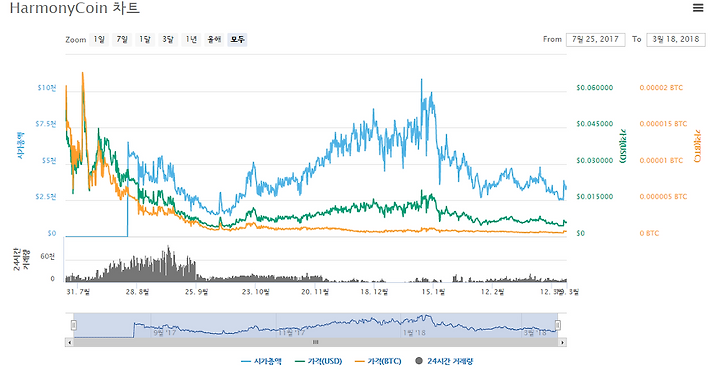The width and height of the screenshot is (720, 370).
Task: Click the 0 BTC axis label
Action: coord(649,234)
